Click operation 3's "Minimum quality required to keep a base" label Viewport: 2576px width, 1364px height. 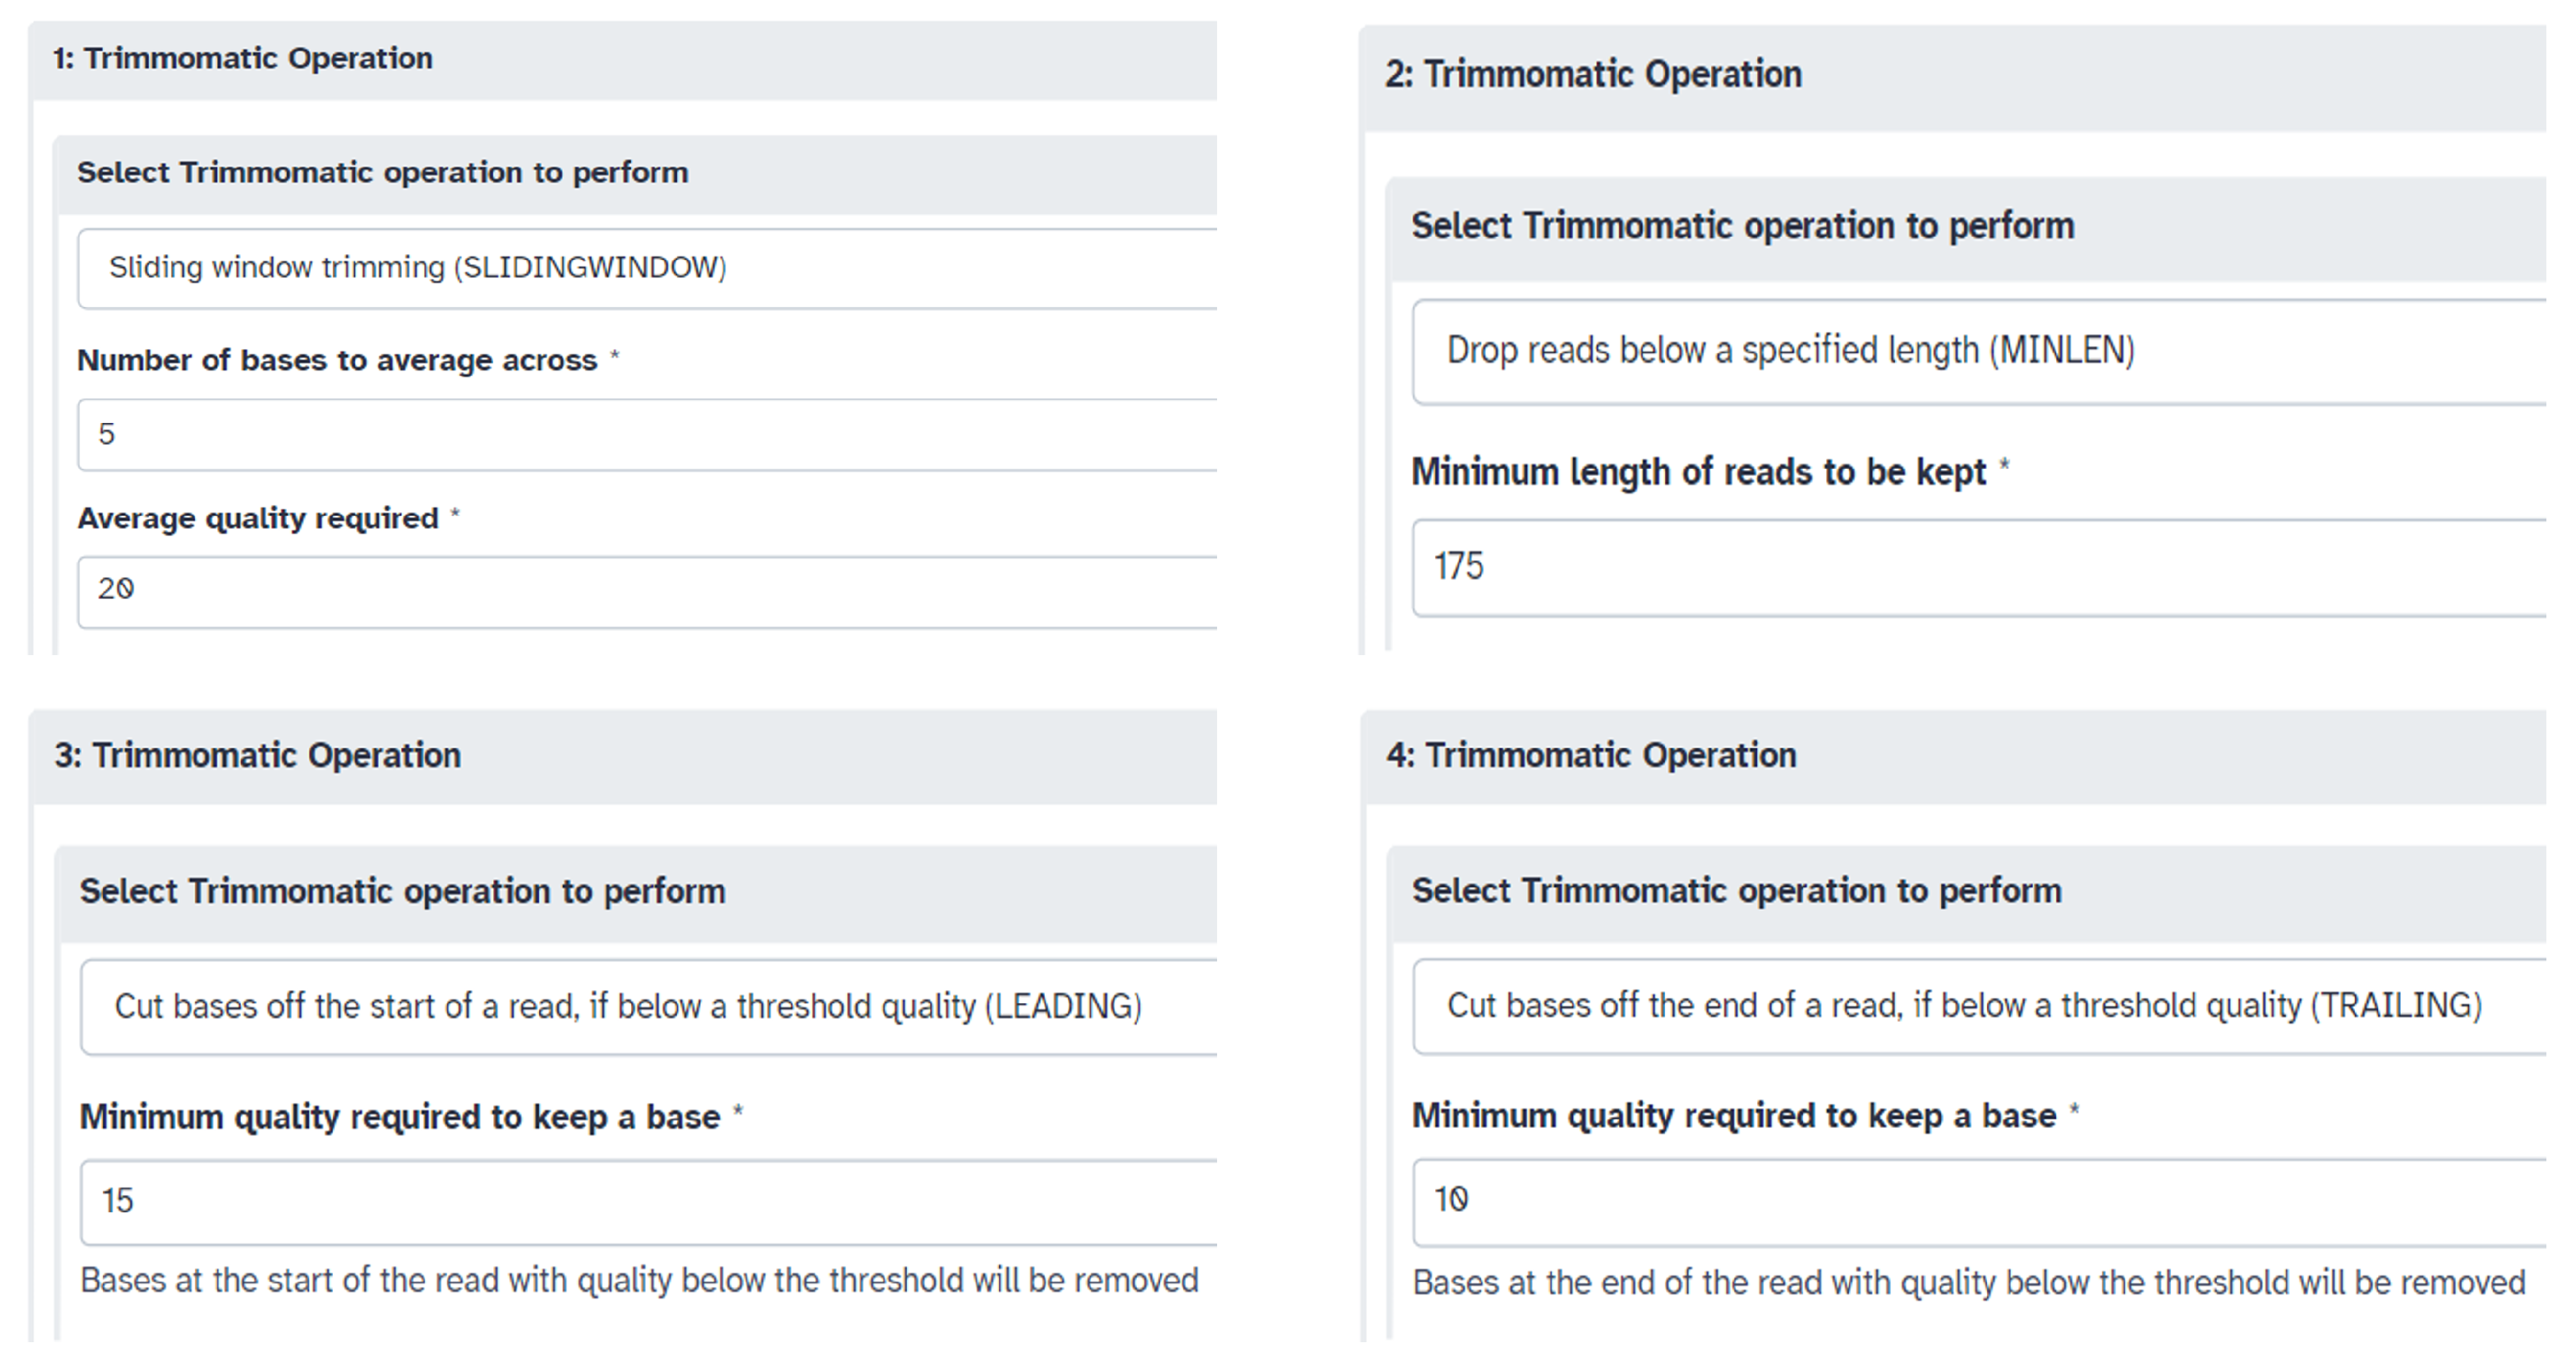pyautogui.click(x=400, y=1117)
